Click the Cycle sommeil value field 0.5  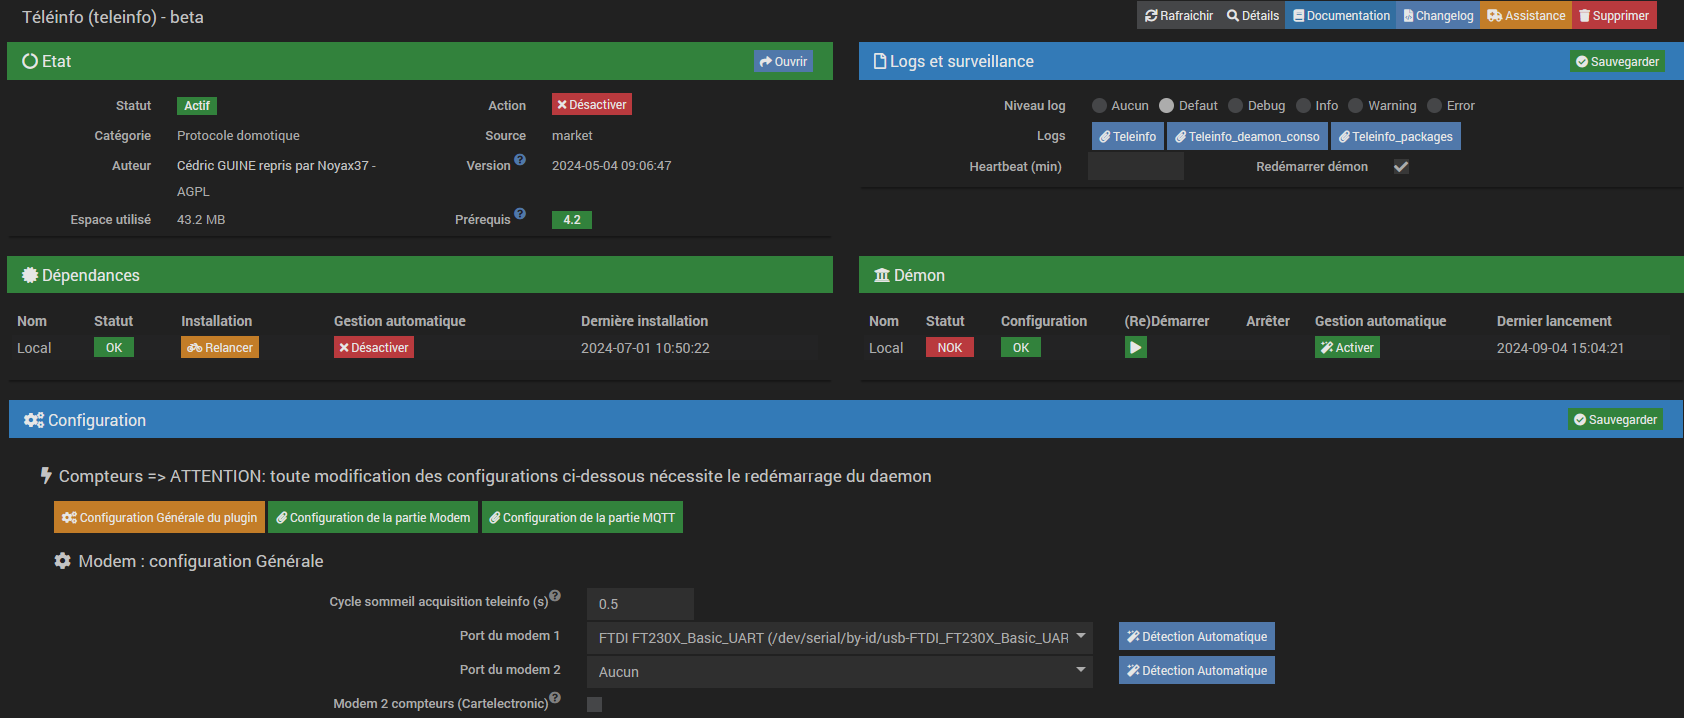pyautogui.click(x=640, y=604)
